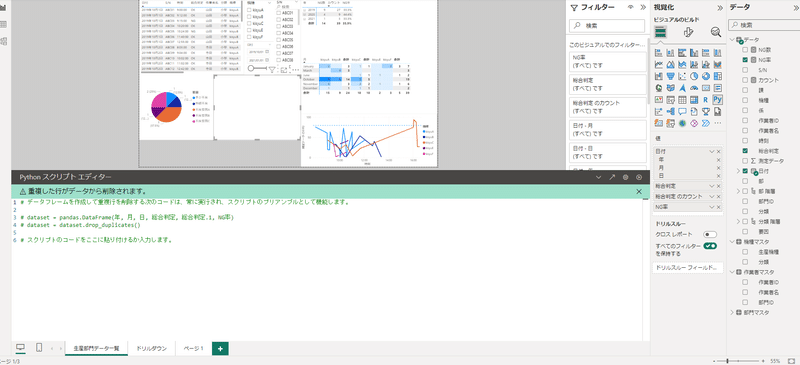Add a new report page
This screenshot has height=365, width=800.
pyautogui.click(x=220, y=348)
